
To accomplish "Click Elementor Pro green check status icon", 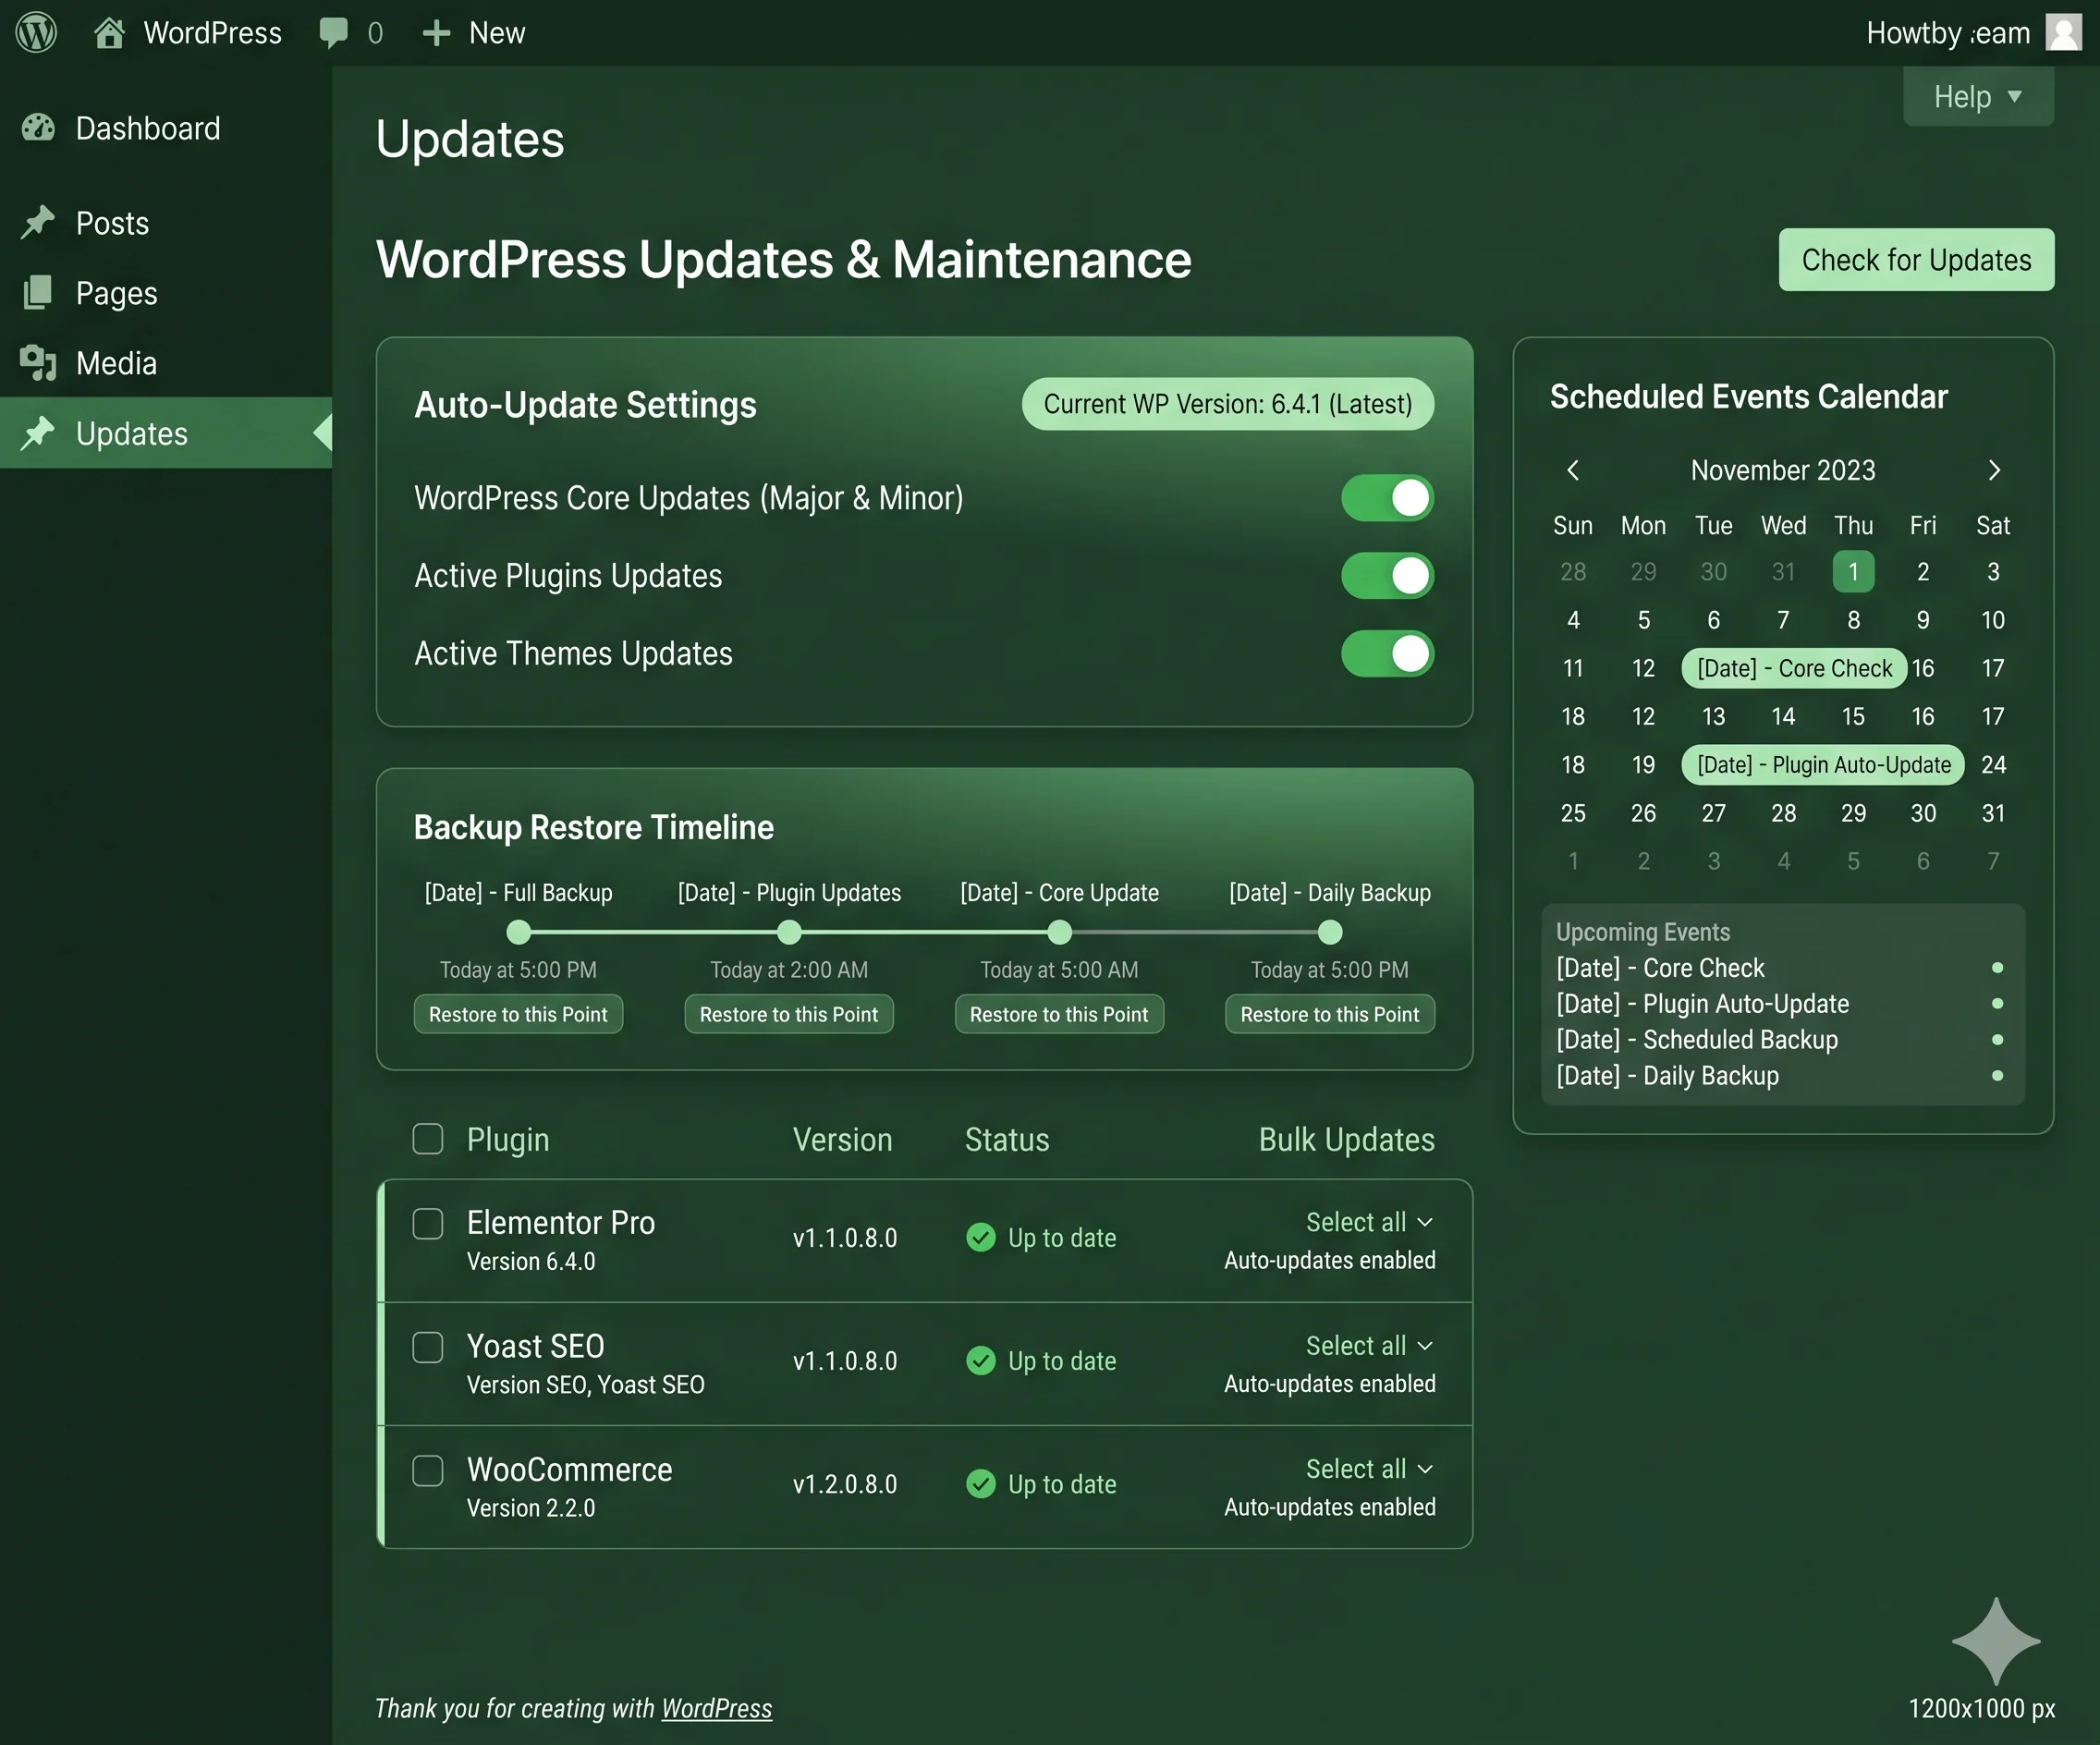I will [981, 1237].
